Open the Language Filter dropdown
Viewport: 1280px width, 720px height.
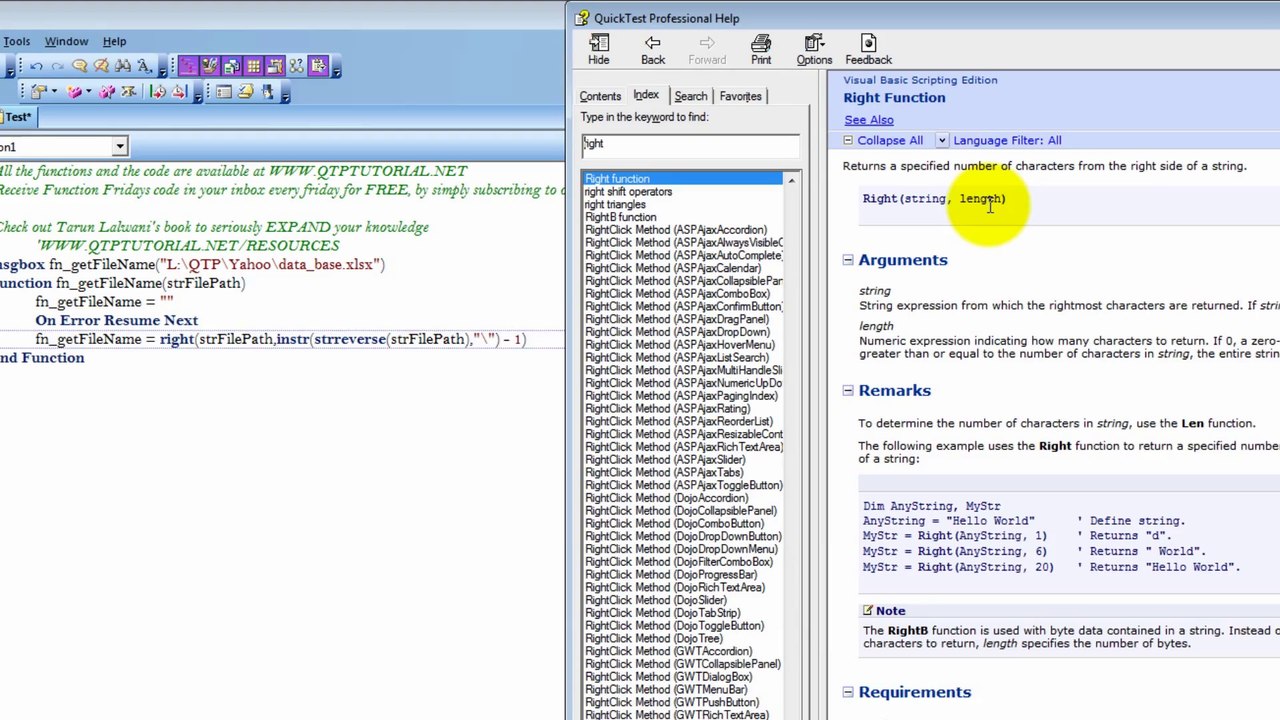pyautogui.click(x=942, y=141)
